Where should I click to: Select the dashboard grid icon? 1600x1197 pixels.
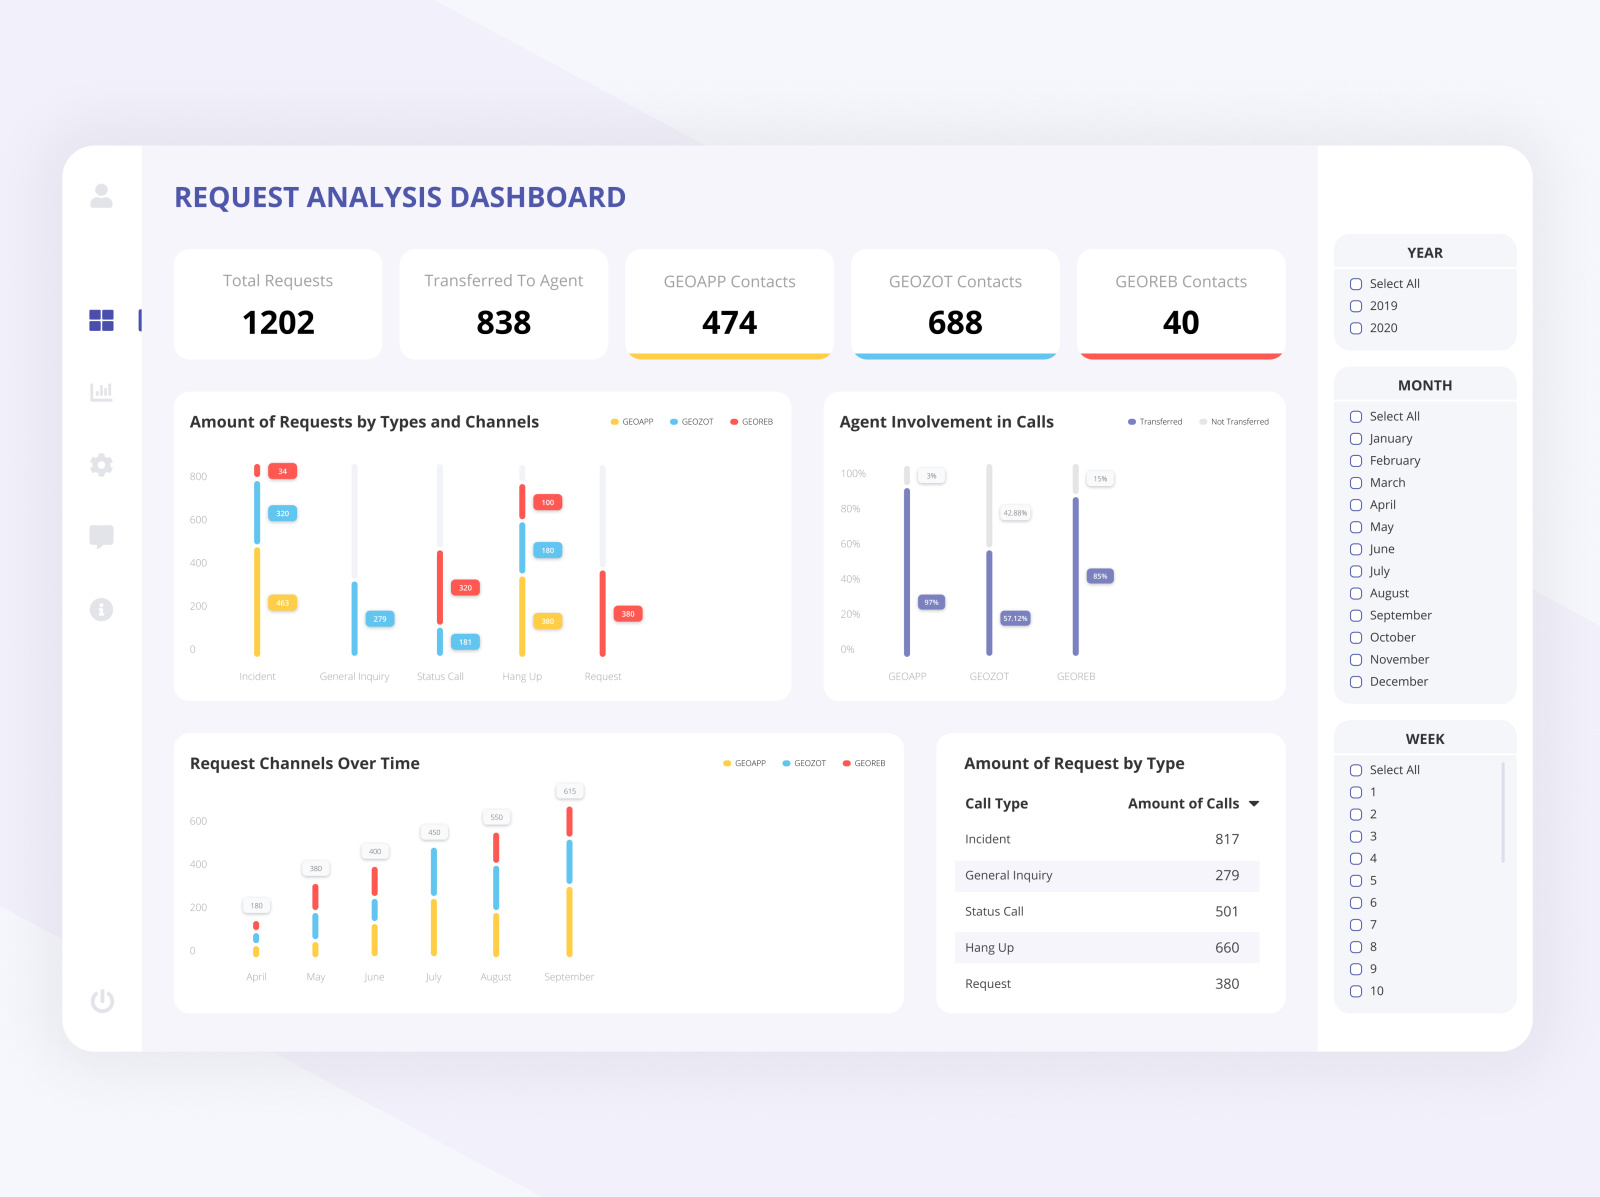point(101,320)
